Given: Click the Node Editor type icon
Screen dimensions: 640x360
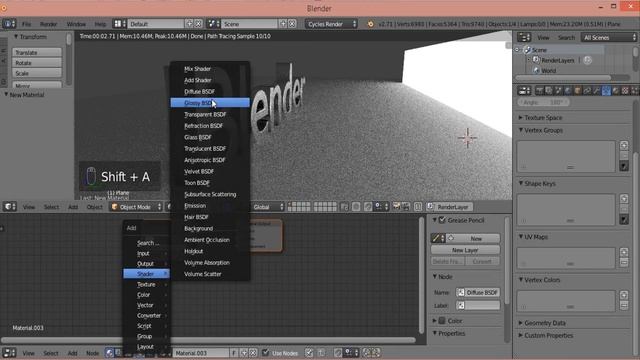Looking at the screenshot, I should pos(9,353).
